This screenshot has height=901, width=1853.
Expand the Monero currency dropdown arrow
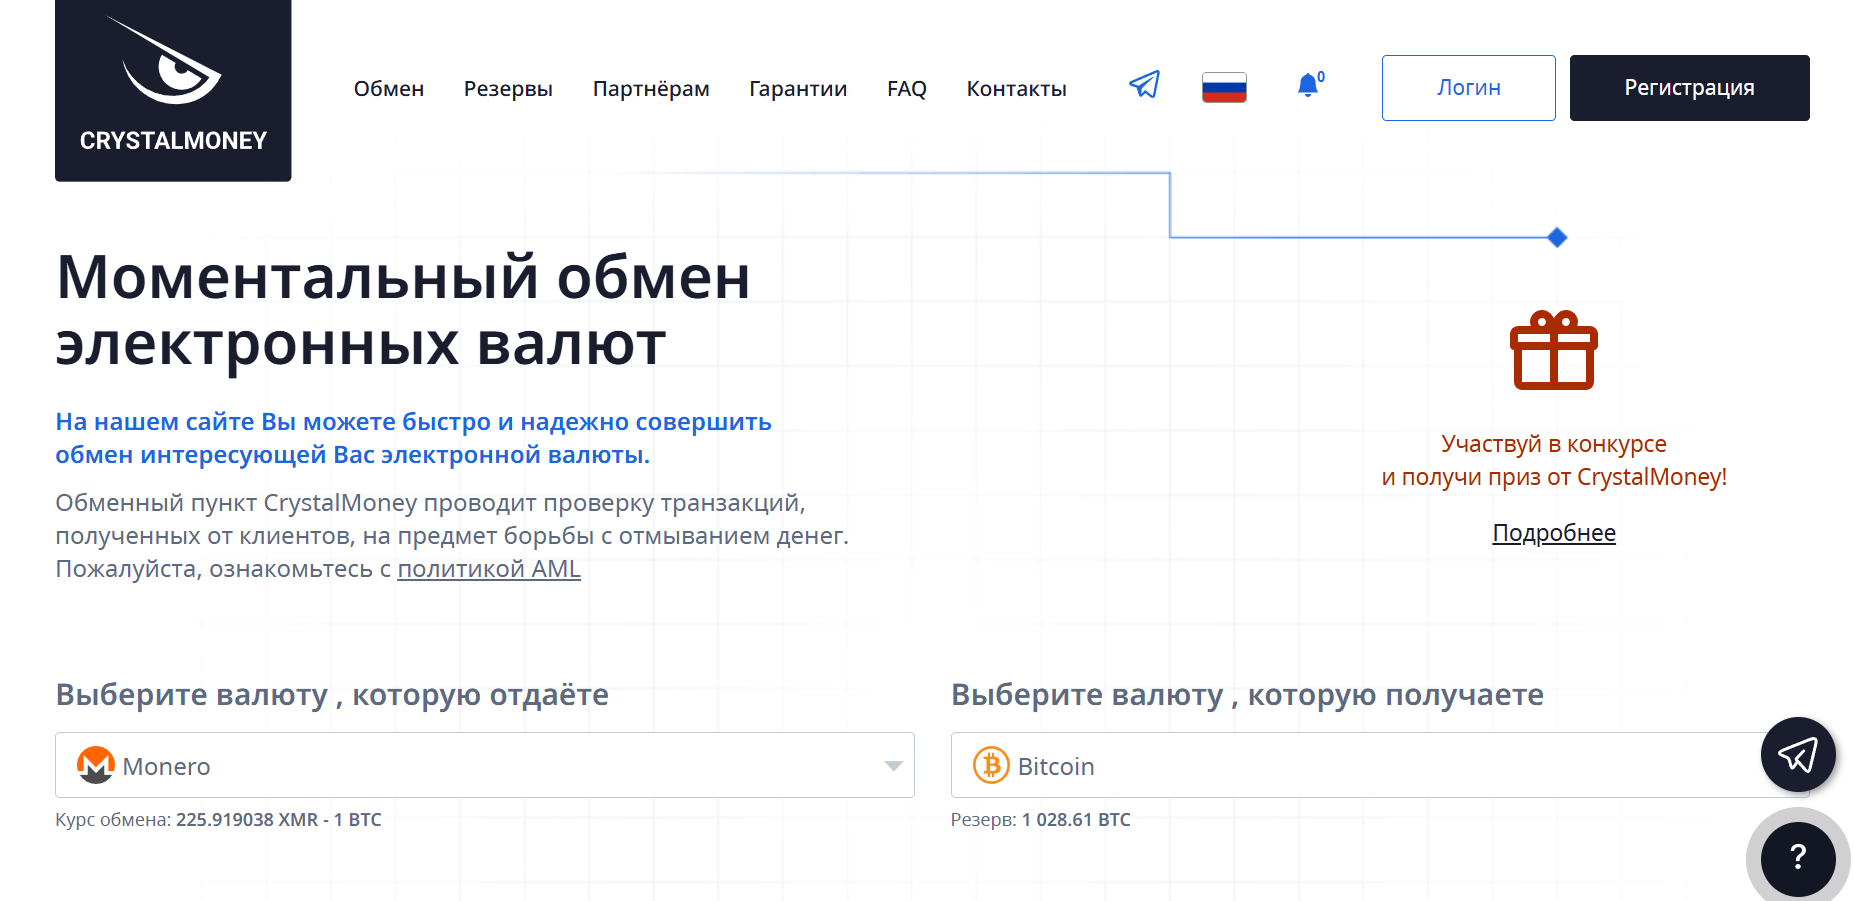893,766
